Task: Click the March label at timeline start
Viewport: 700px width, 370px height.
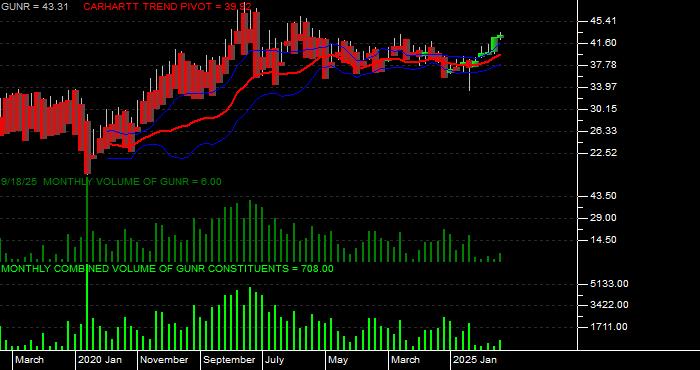Action: pyautogui.click(x=30, y=360)
